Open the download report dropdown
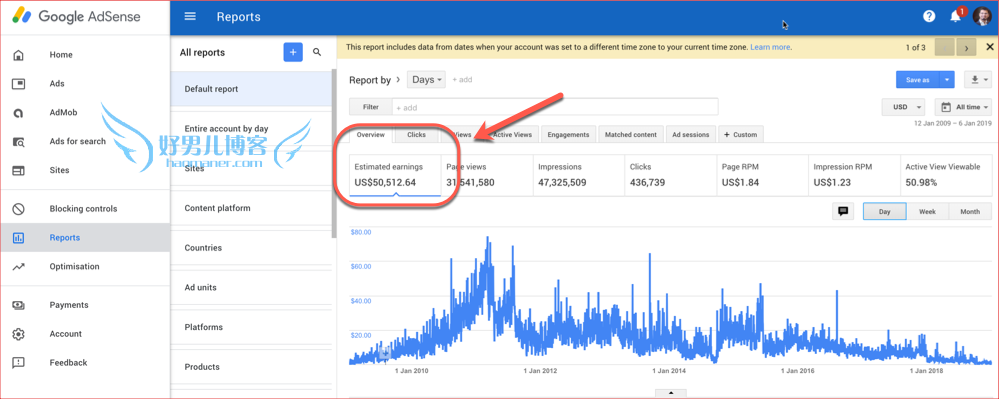This screenshot has width=999, height=399. click(x=978, y=80)
